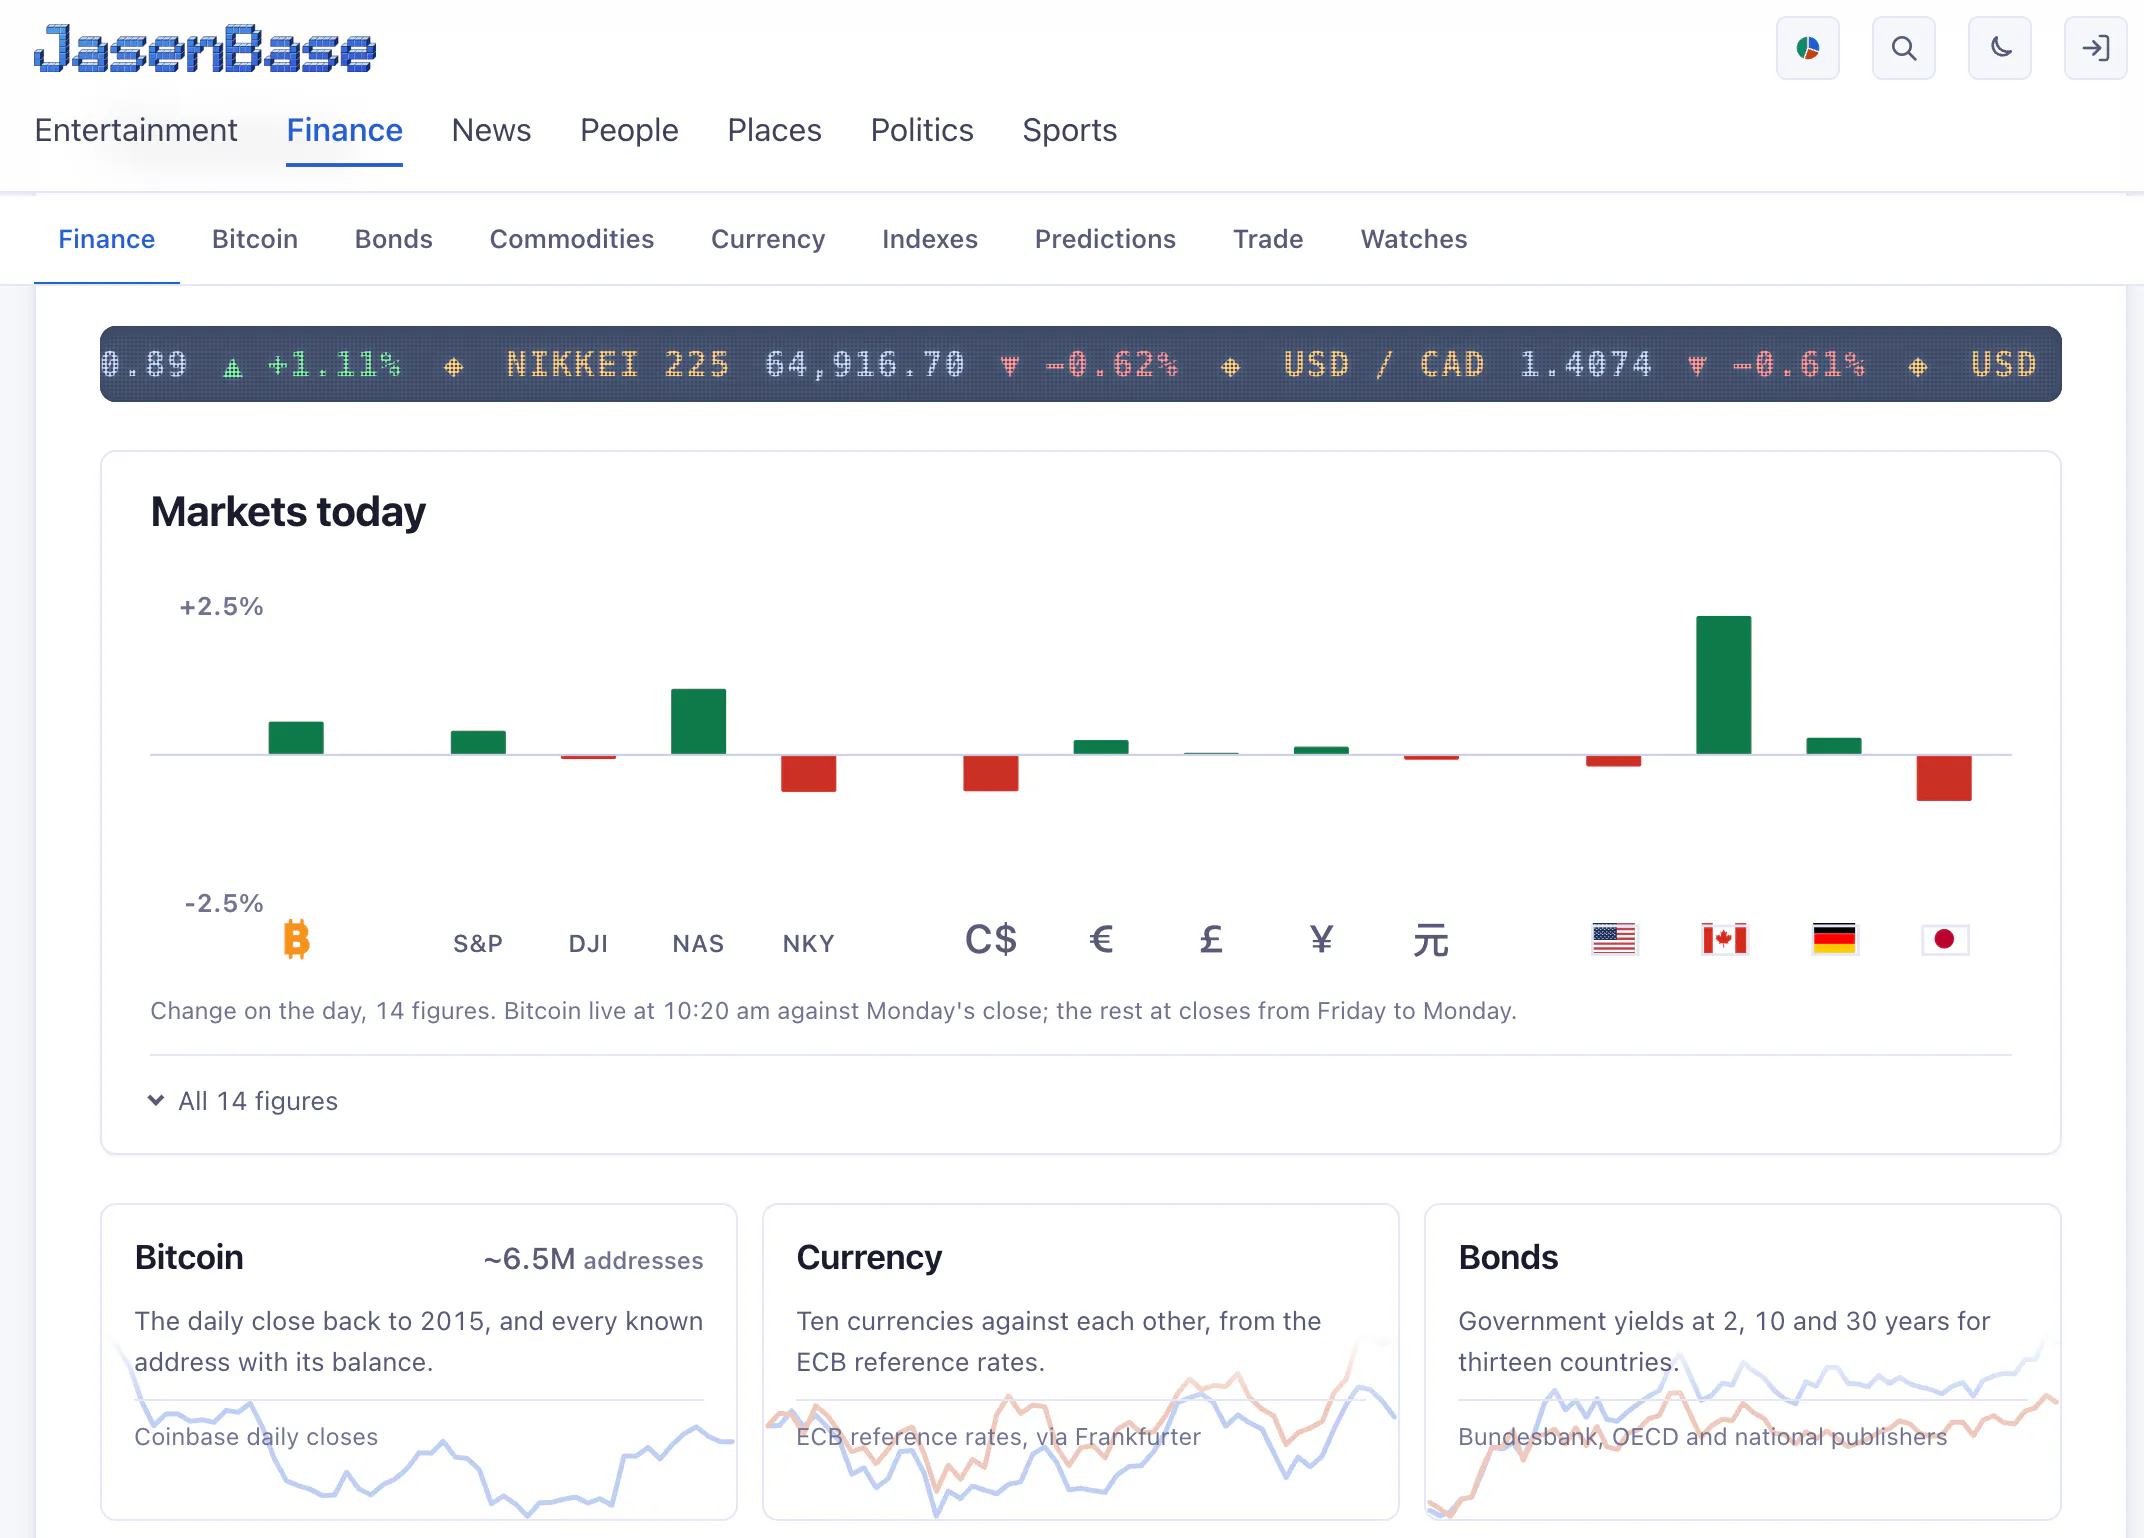Open the search magnifier icon
2144x1538 pixels.
tap(1903, 48)
